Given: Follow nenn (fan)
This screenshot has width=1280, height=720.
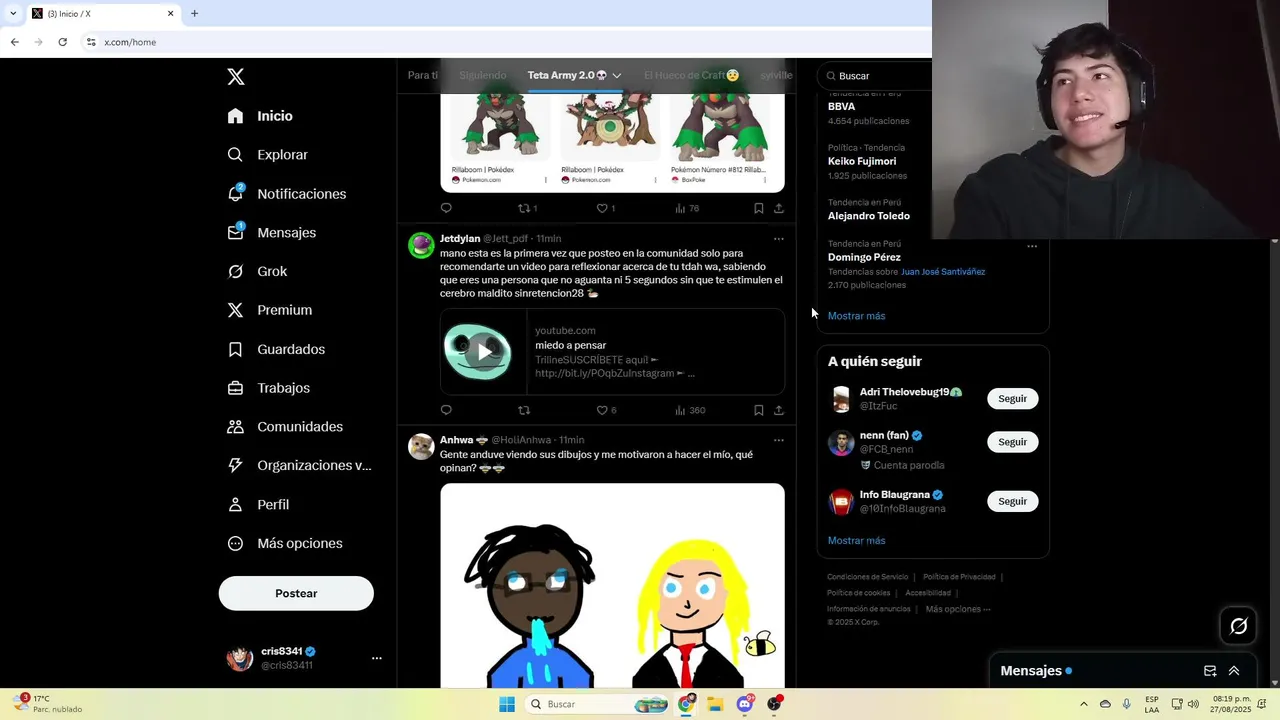Looking at the screenshot, I should click(1012, 442).
